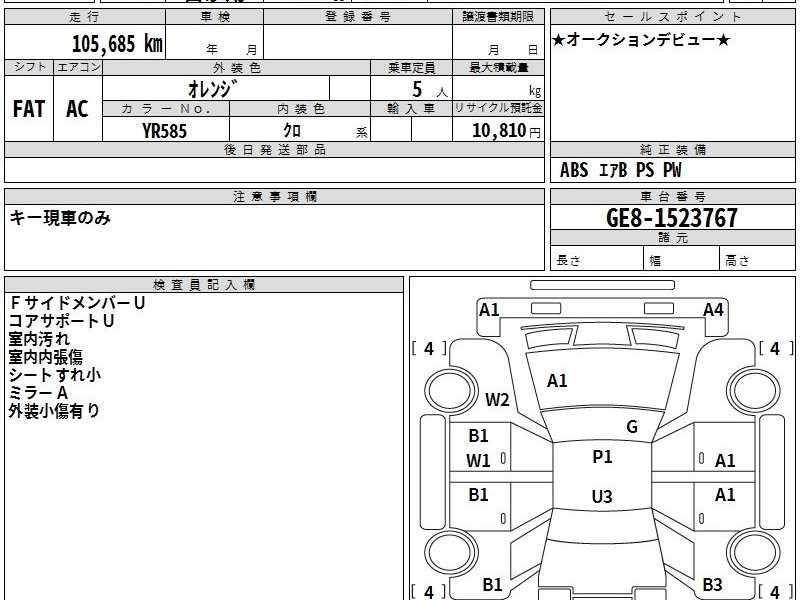800x600 pixels.
Task: Click the B3 mark near the rear corner
Action: 712,585
